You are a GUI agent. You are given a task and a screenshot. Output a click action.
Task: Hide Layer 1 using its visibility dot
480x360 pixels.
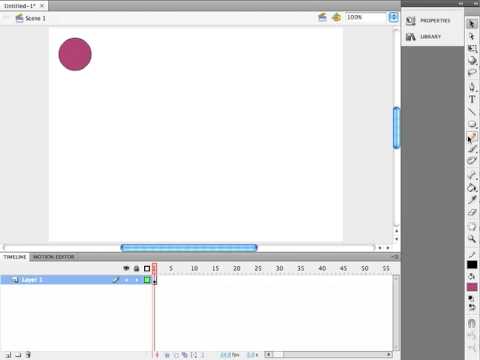pos(126,280)
